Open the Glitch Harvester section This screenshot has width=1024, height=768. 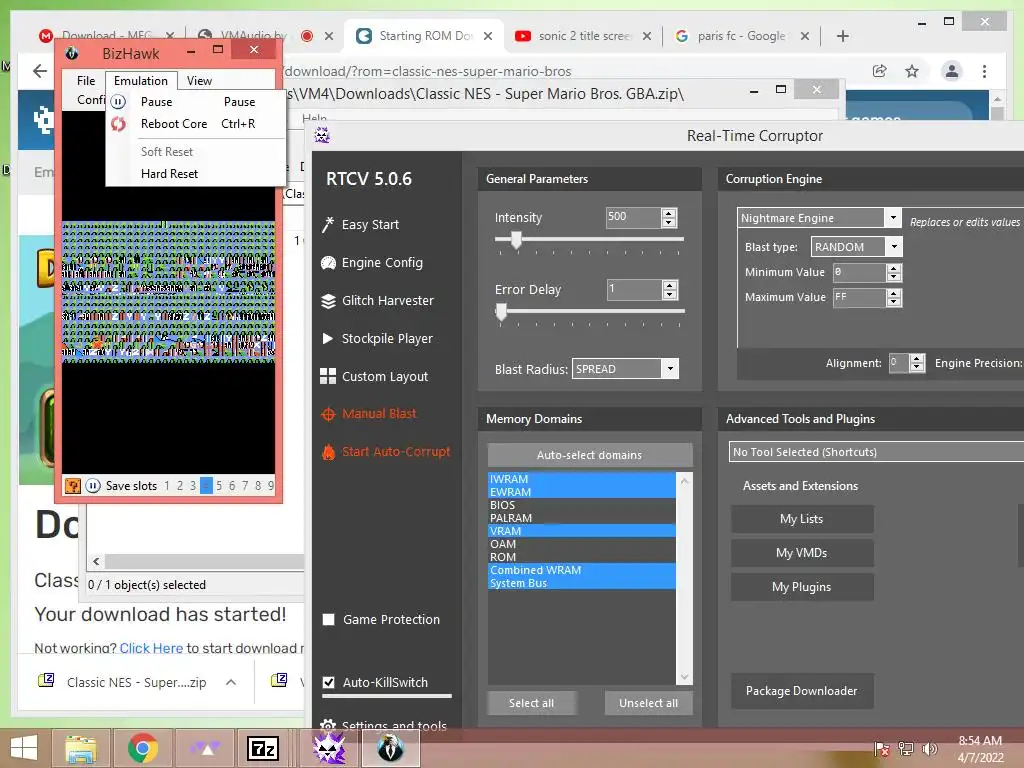[x=377, y=300]
